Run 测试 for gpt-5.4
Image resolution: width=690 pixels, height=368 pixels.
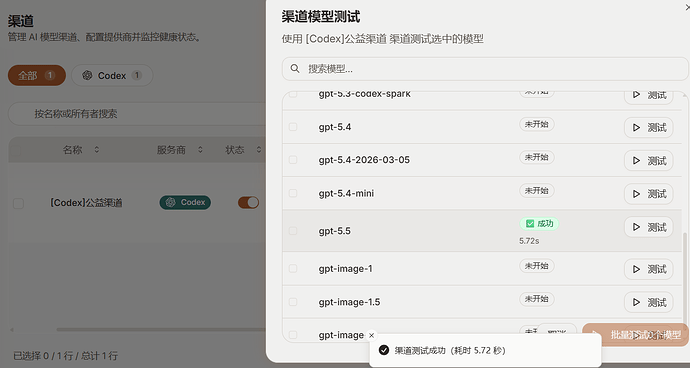coord(649,128)
